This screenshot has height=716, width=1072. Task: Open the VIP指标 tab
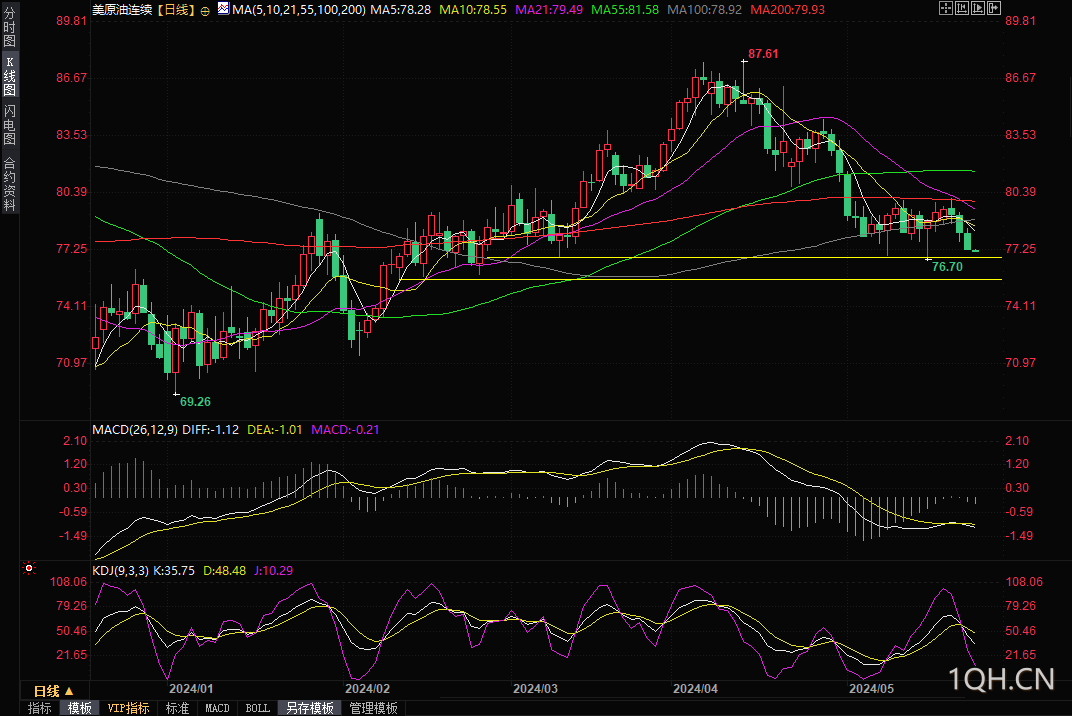pos(129,708)
